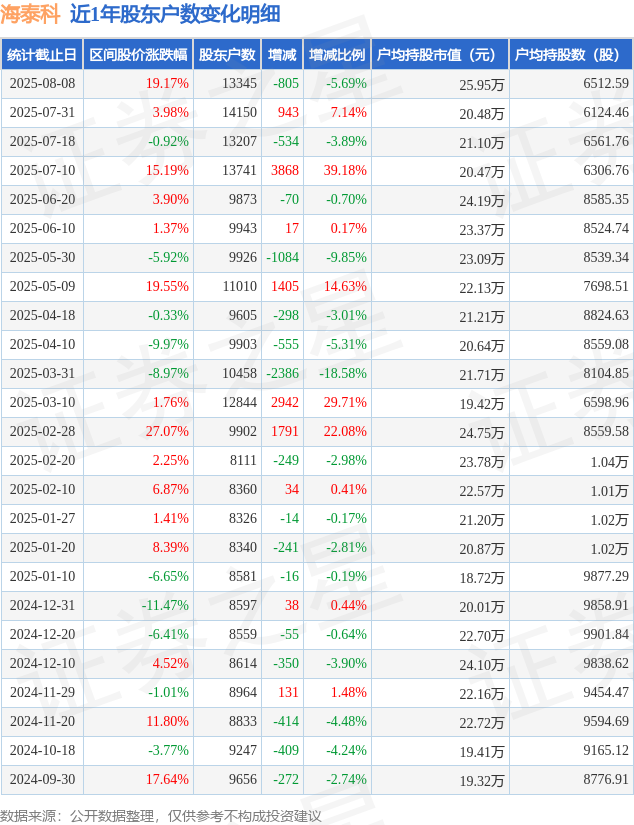The width and height of the screenshot is (634, 825).
Task: Click the 增减比例 column header
Action: [337, 55]
